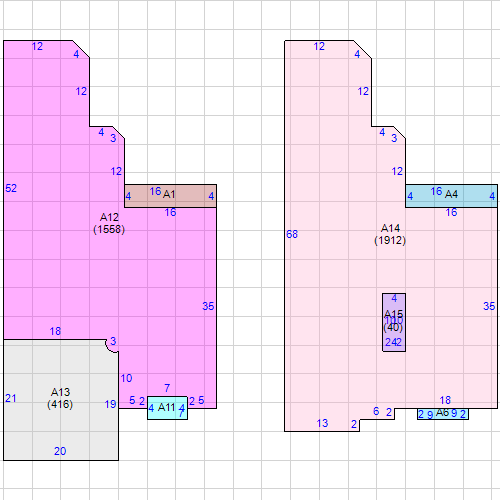Select the A12 (1558) area label
This screenshot has width=500, height=500.
(x=109, y=223)
